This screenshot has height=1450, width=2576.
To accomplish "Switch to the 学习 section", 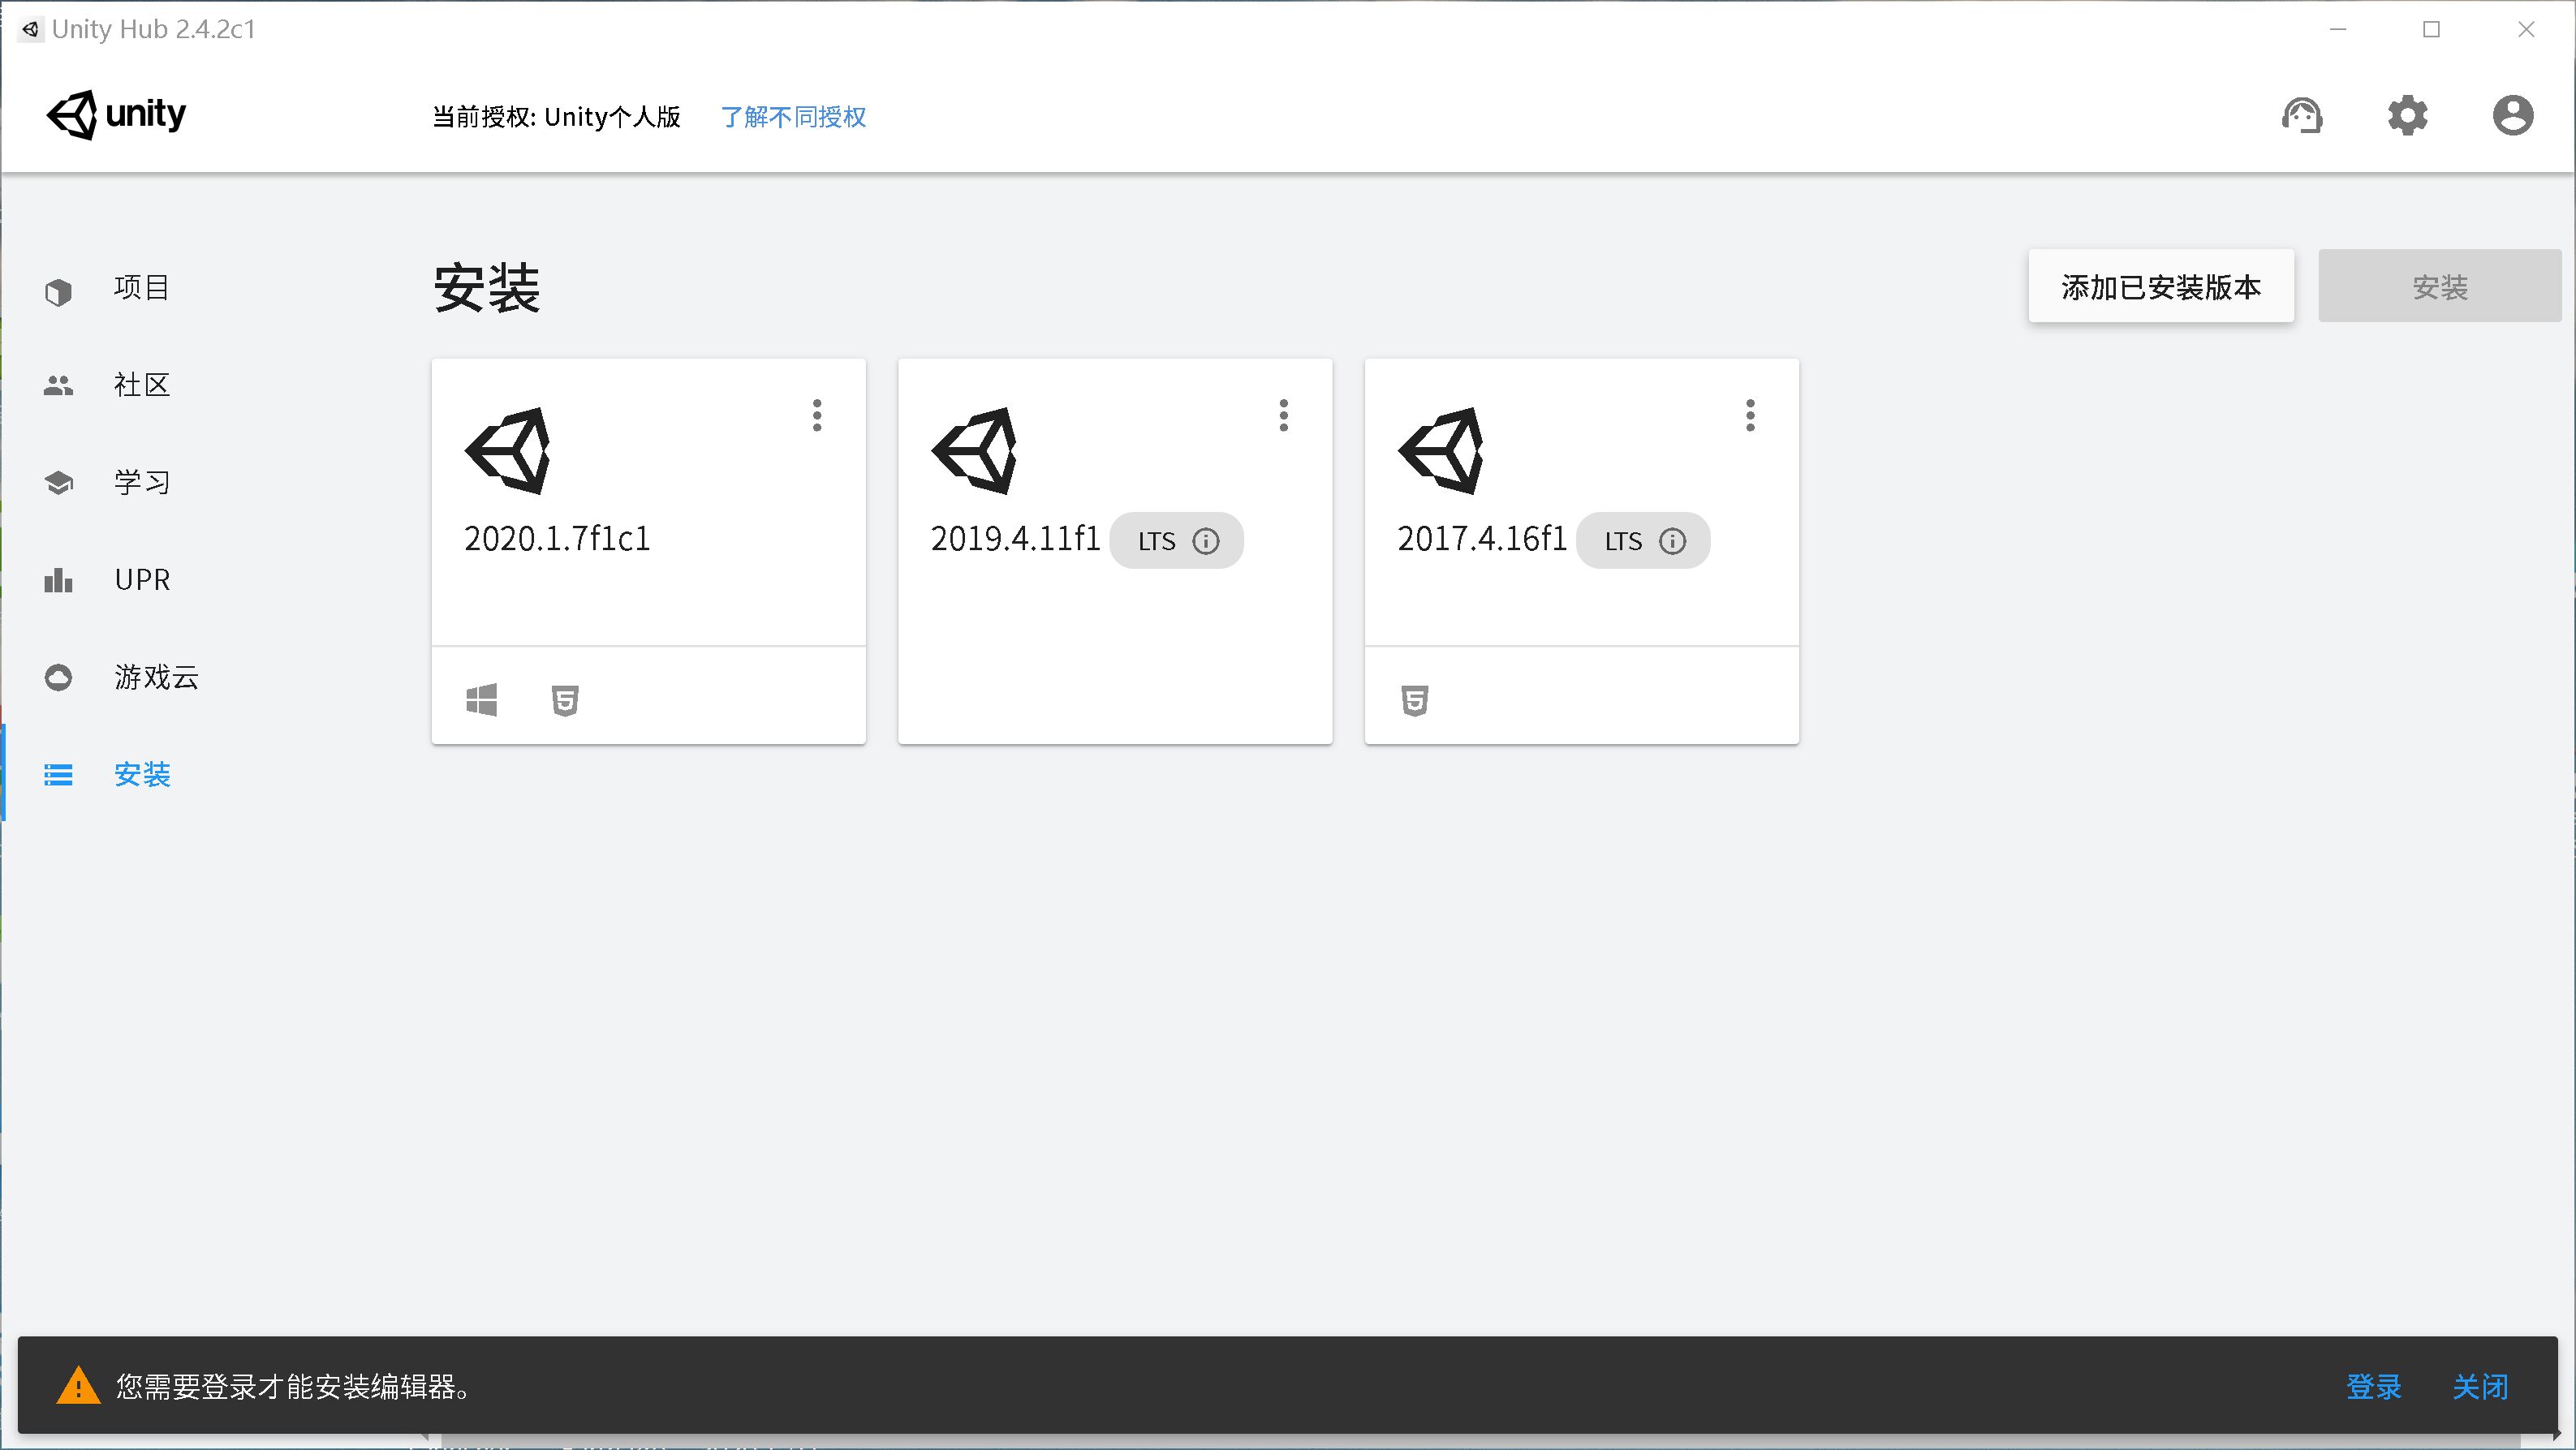I will (x=142, y=482).
